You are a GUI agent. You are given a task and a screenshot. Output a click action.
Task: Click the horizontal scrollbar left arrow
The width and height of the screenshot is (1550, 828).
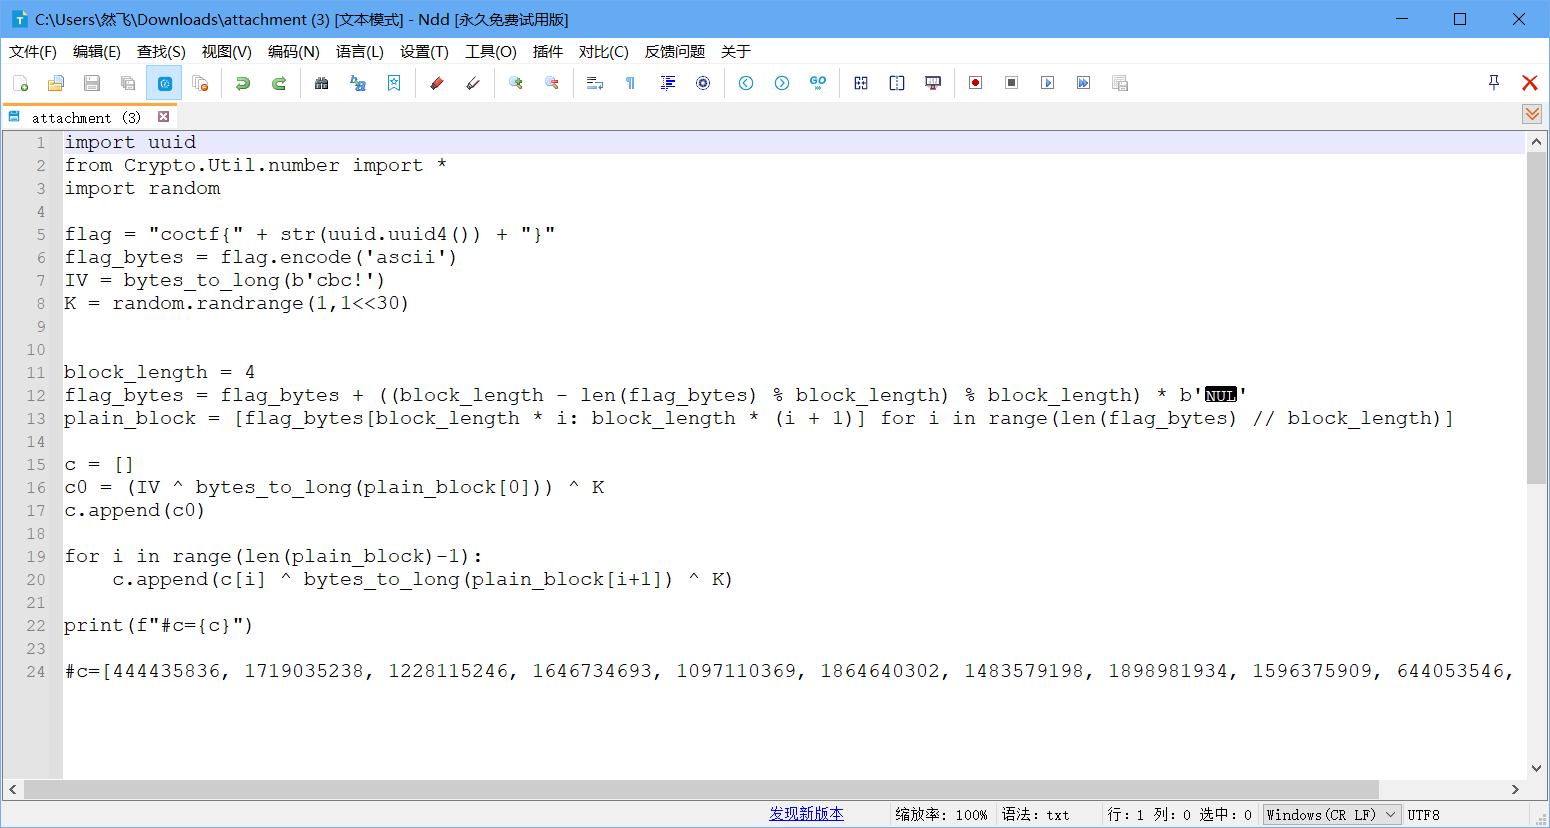tap(13, 789)
